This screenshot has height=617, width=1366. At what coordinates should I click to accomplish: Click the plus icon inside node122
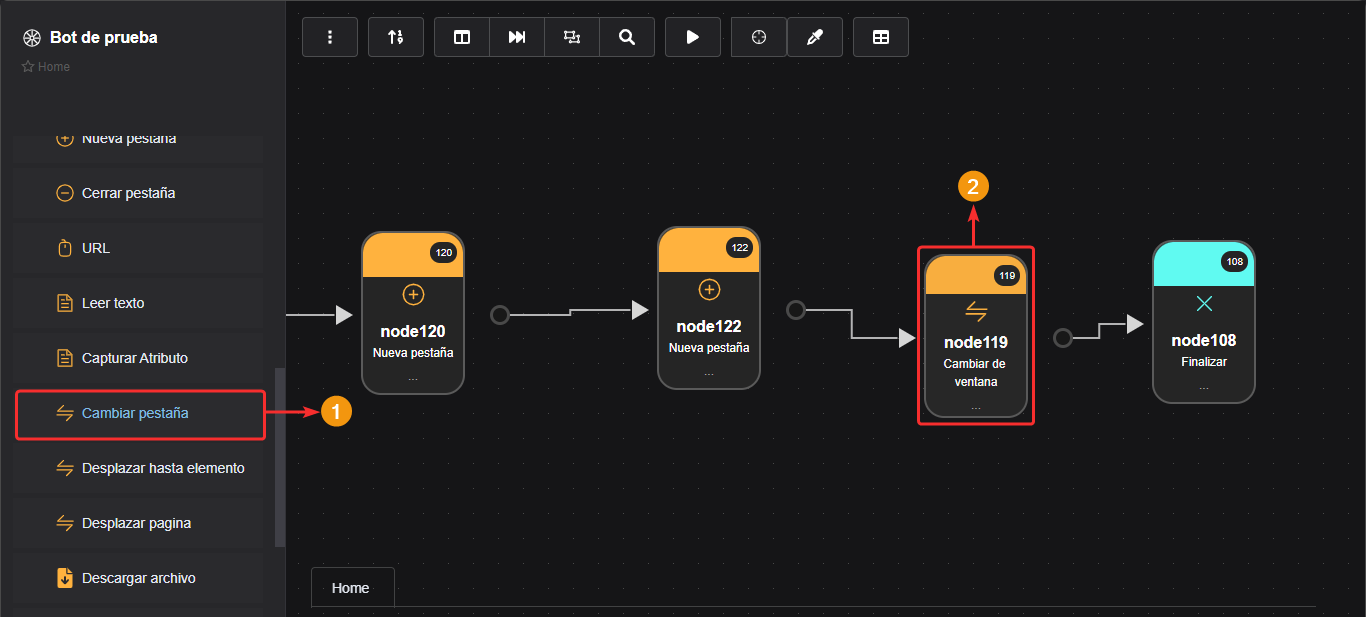click(x=709, y=290)
